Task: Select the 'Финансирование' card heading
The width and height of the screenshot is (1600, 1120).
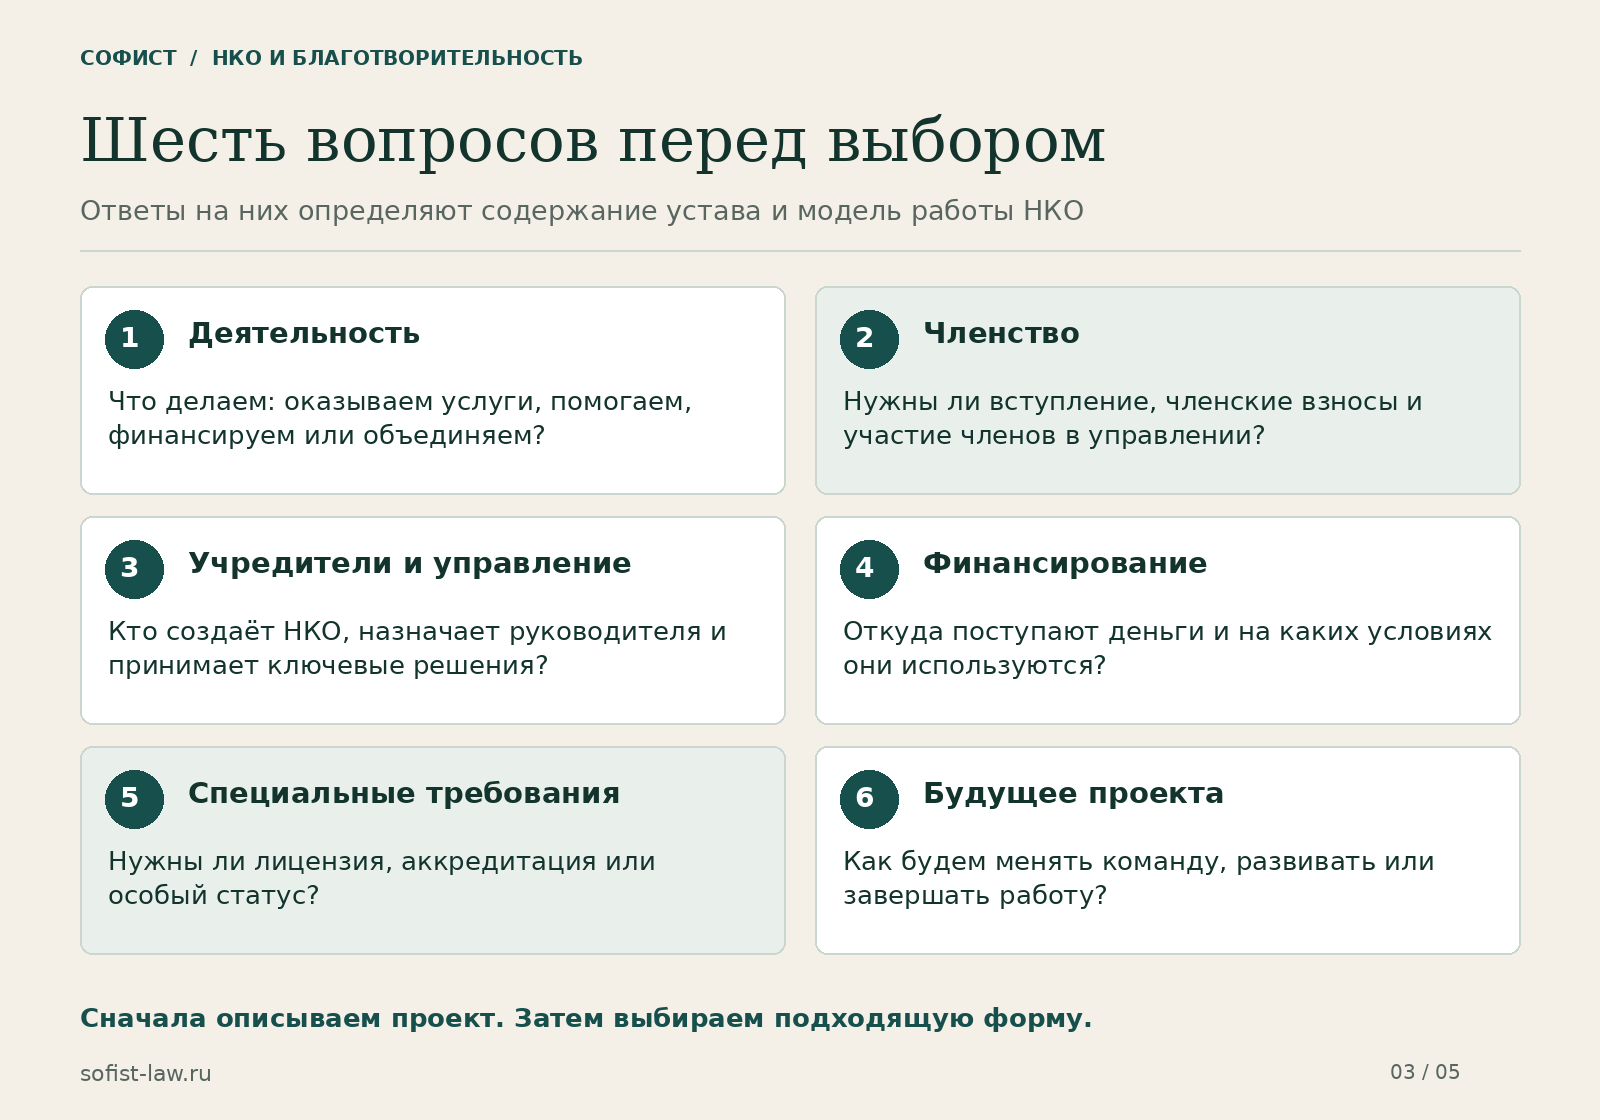Action: coord(1065,564)
